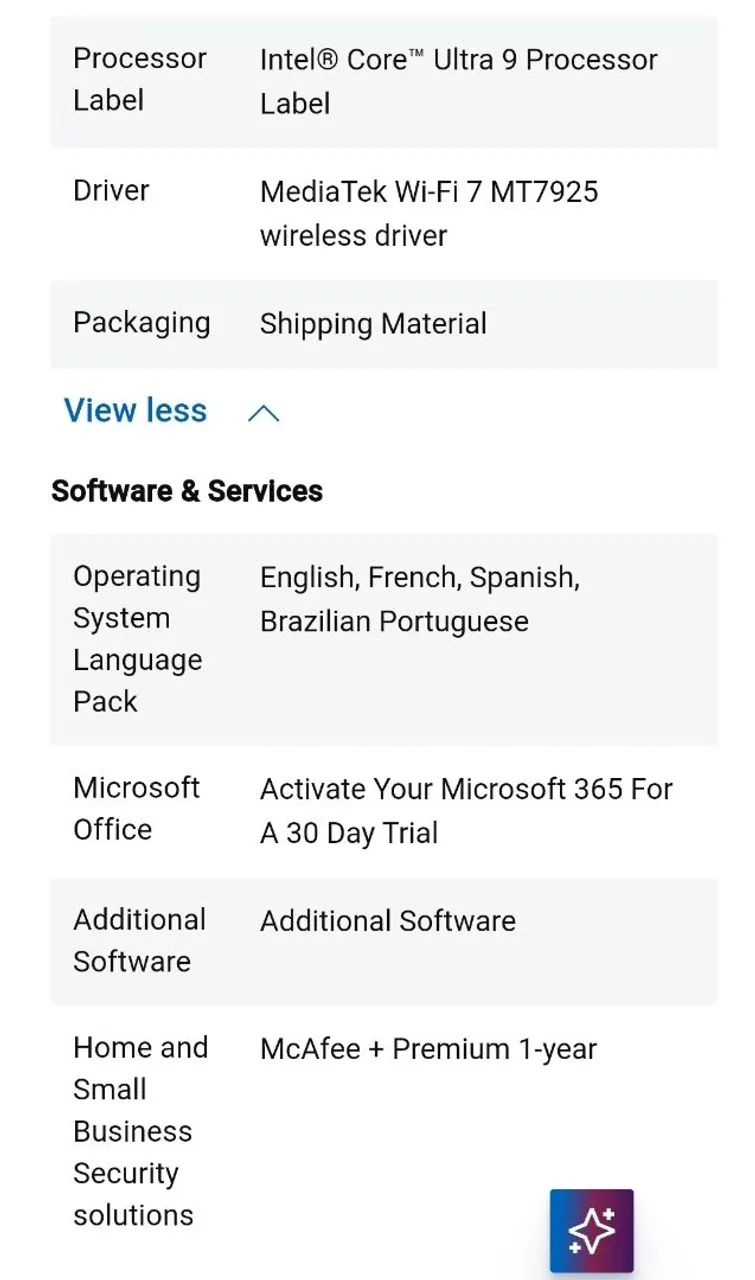Collapse specs using the View less chevron
Image resolution: width=755 pixels, height=1280 pixels.
(x=262, y=411)
